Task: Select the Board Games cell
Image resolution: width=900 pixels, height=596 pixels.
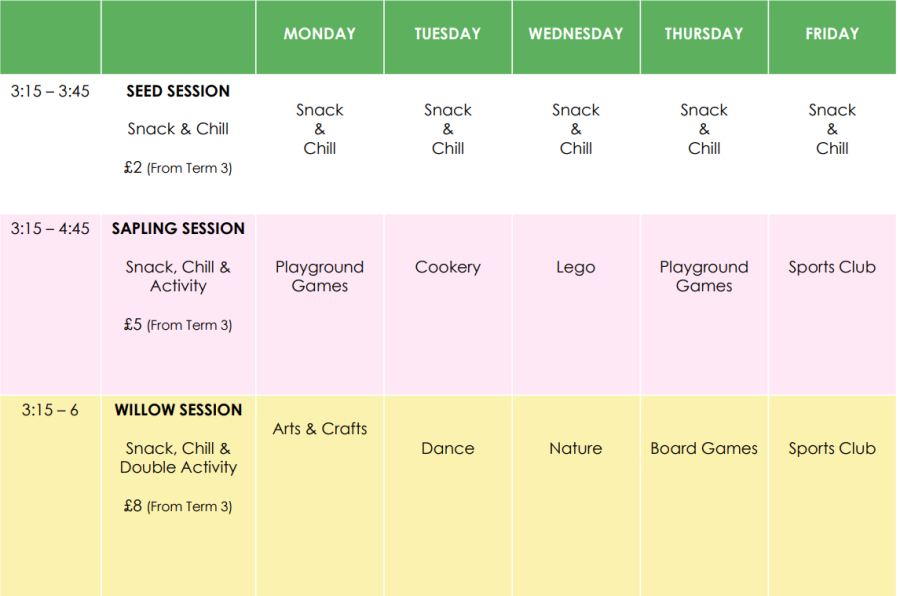Action: (x=703, y=448)
